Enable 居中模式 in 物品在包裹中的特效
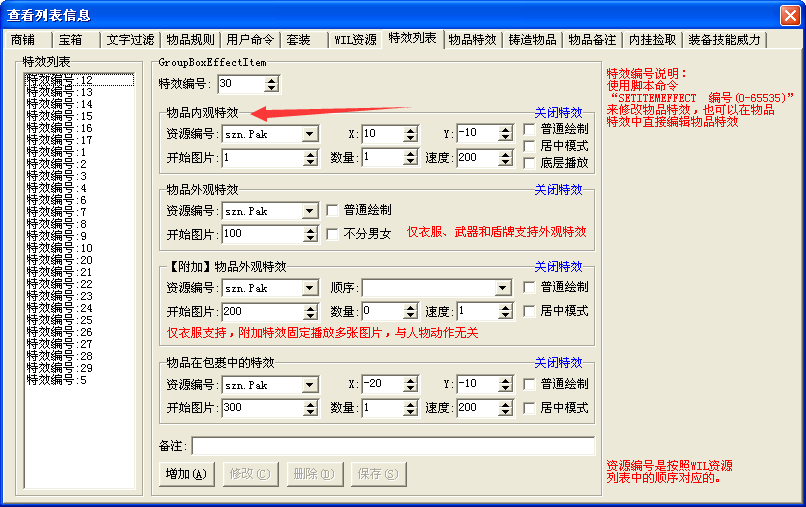This screenshot has width=806, height=507. tap(529, 408)
